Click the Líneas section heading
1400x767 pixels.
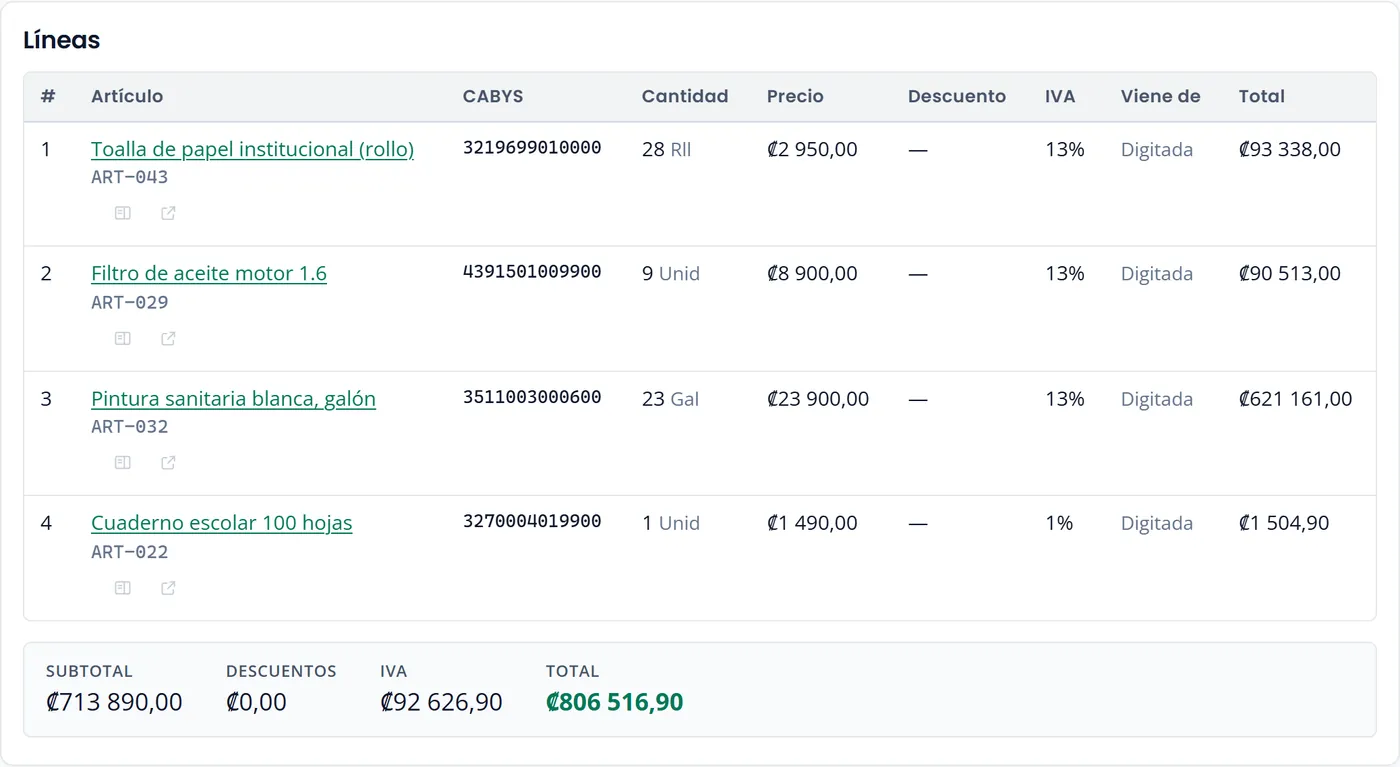[62, 40]
